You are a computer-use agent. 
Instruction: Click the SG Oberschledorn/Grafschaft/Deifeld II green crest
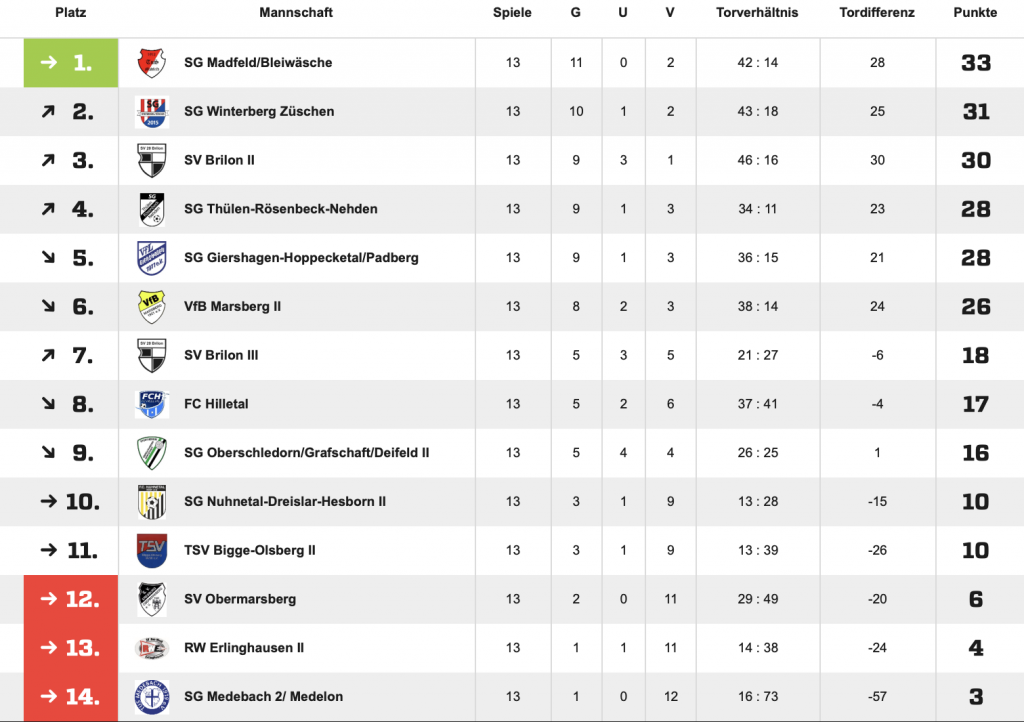152,453
